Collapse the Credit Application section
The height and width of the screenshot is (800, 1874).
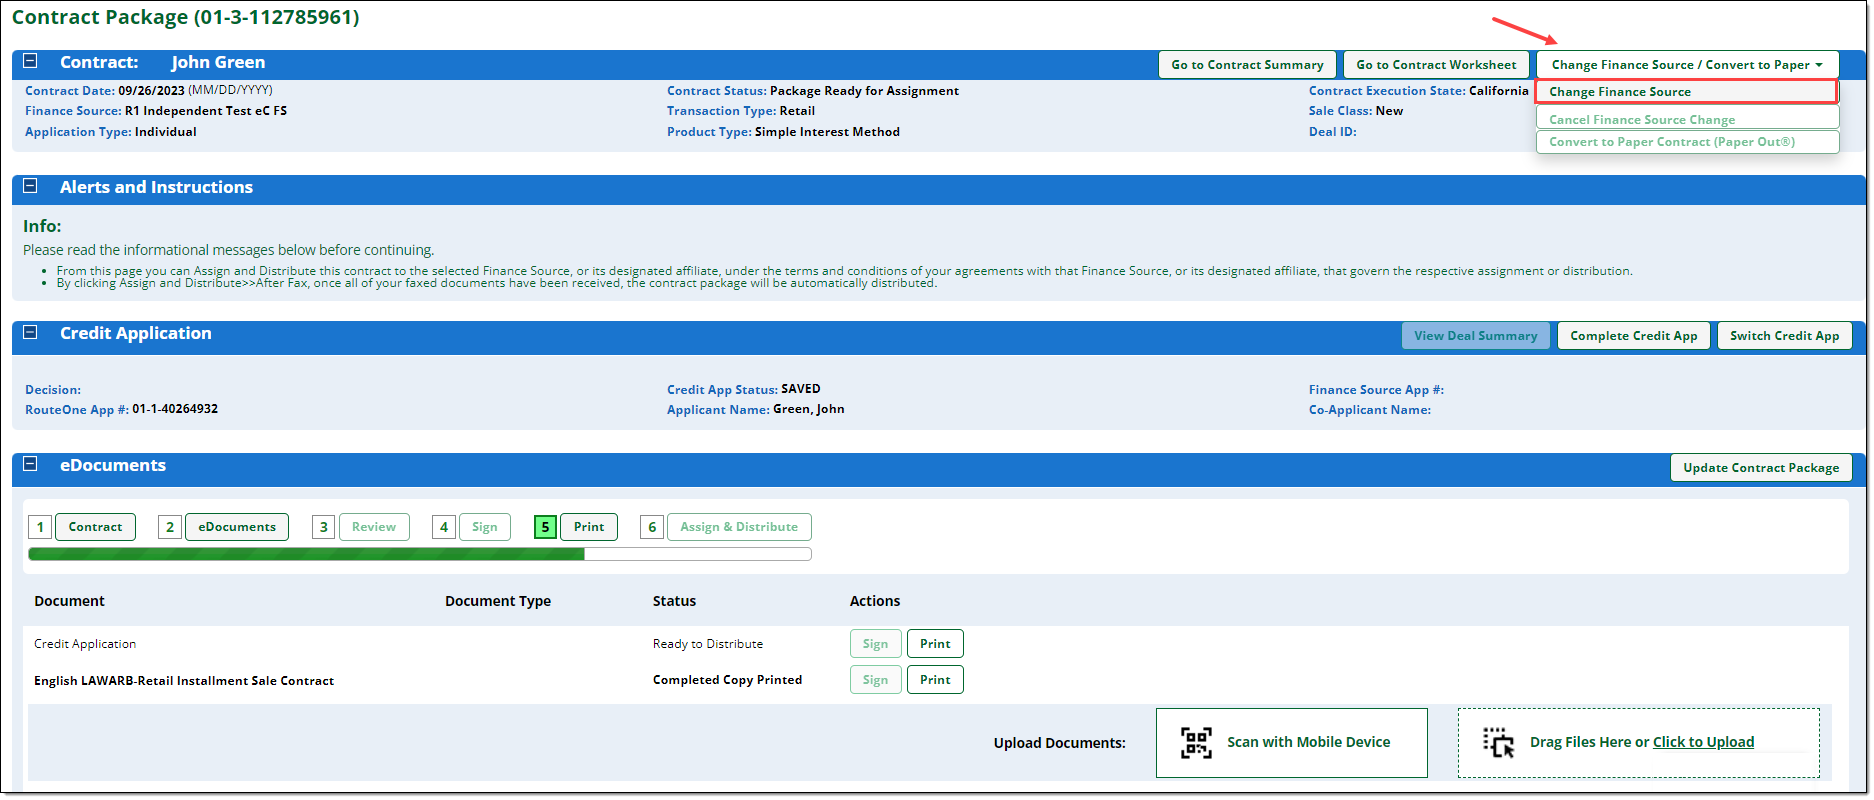(30, 332)
